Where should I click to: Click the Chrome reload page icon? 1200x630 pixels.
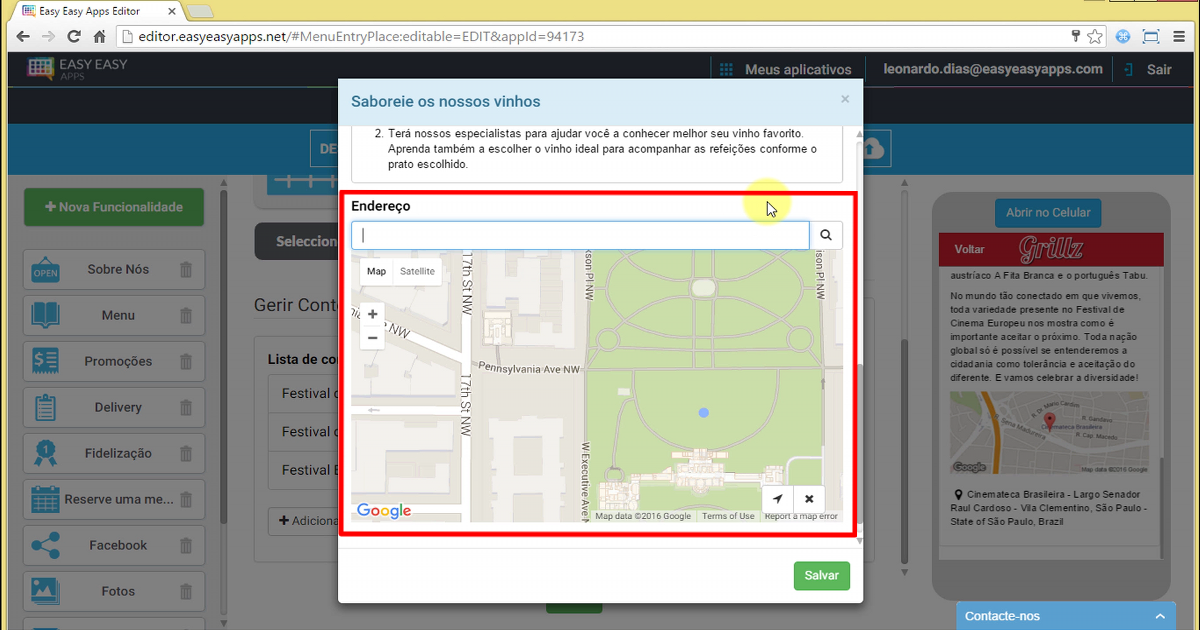tap(74, 36)
